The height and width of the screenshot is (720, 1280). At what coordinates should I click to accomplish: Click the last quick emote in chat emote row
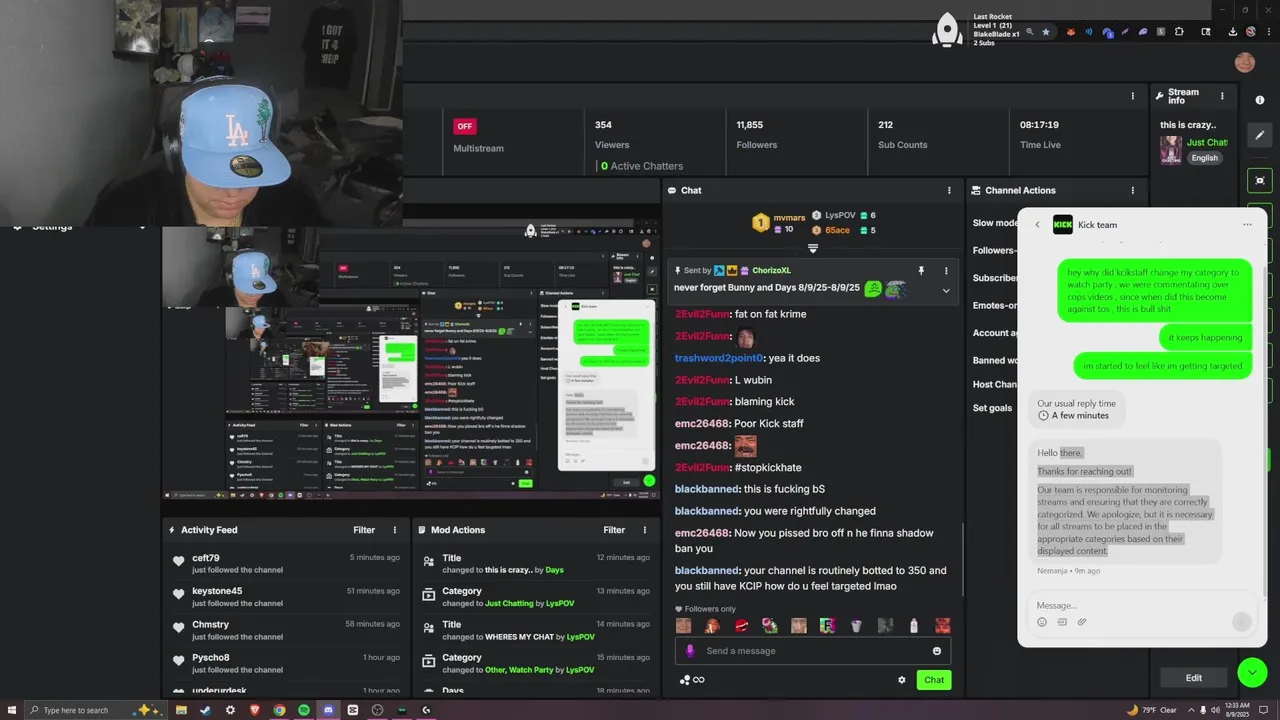click(942, 626)
